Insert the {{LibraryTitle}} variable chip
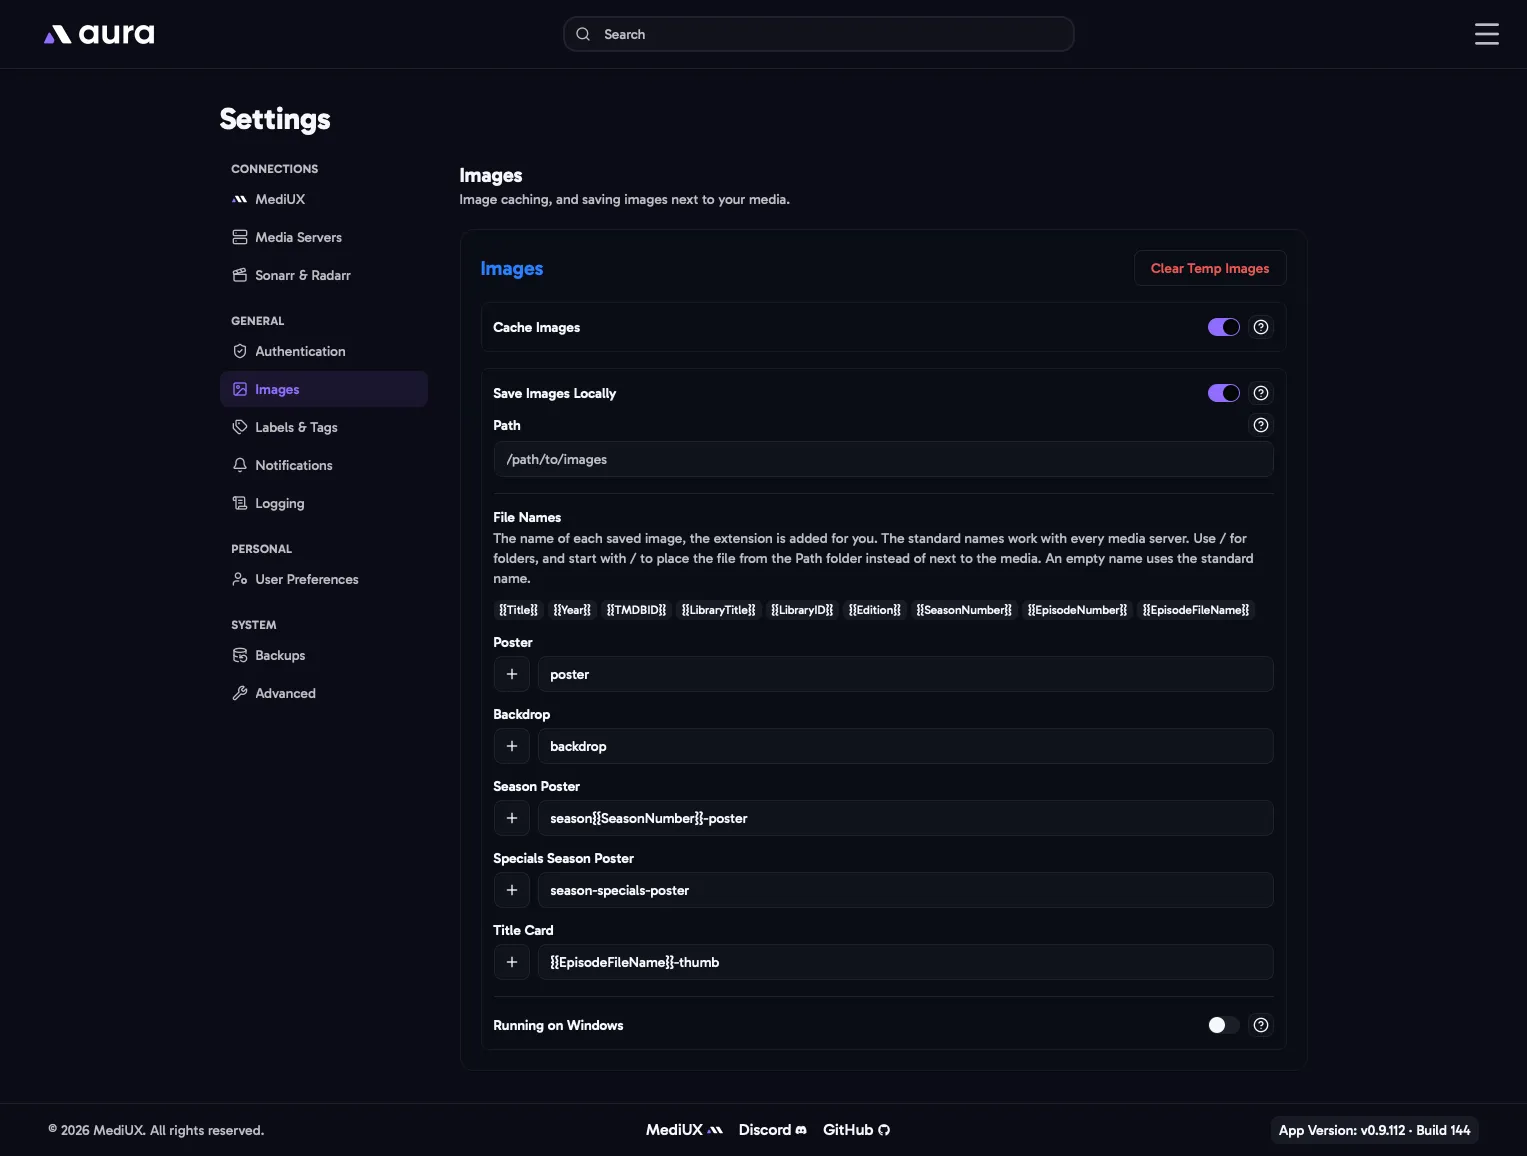The height and width of the screenshot is (1156, 1527). [x=718, y=610]
